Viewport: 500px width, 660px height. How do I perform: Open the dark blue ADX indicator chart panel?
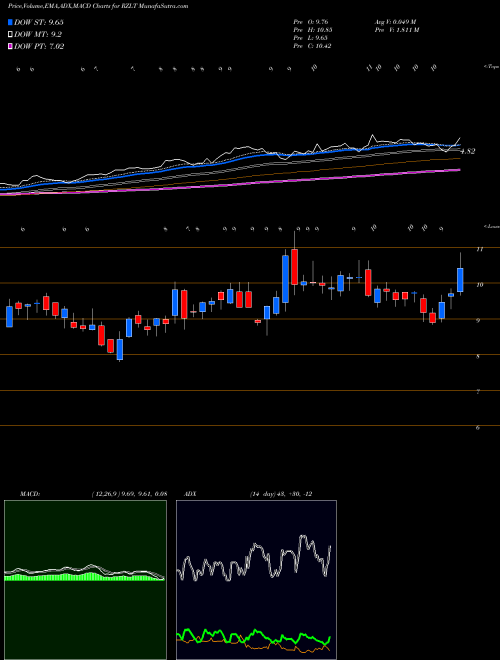tap(256, 580)
